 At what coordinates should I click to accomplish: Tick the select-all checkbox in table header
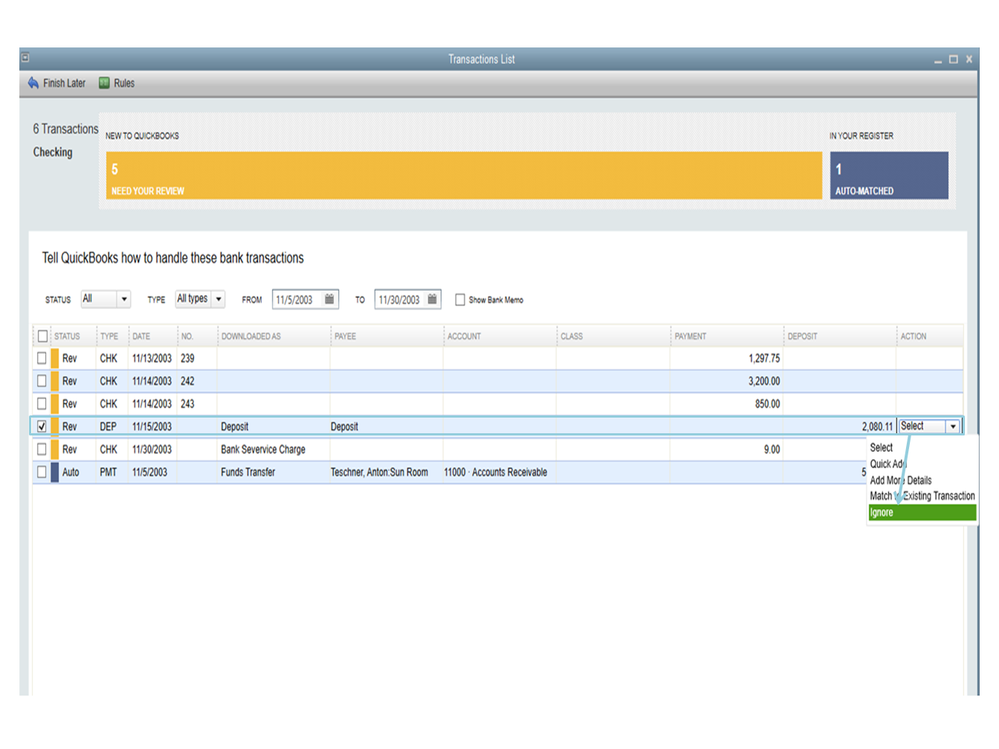click(x=43, y=336)
